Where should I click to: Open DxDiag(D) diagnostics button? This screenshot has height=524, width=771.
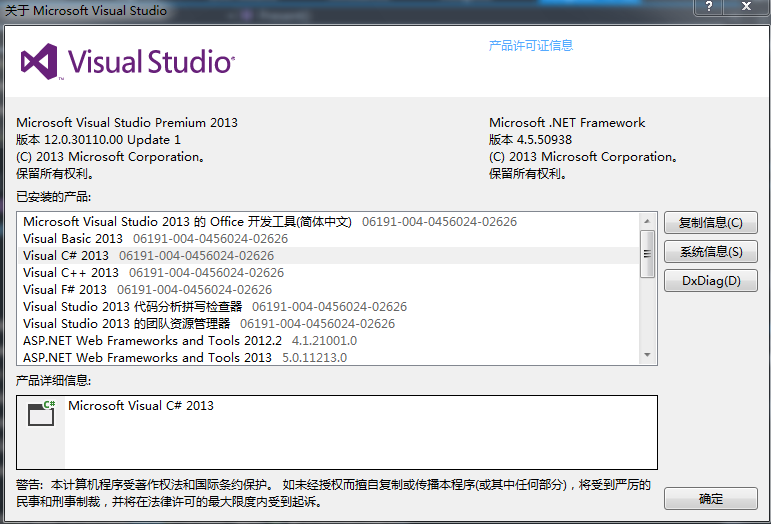click(x=711, y=281)
